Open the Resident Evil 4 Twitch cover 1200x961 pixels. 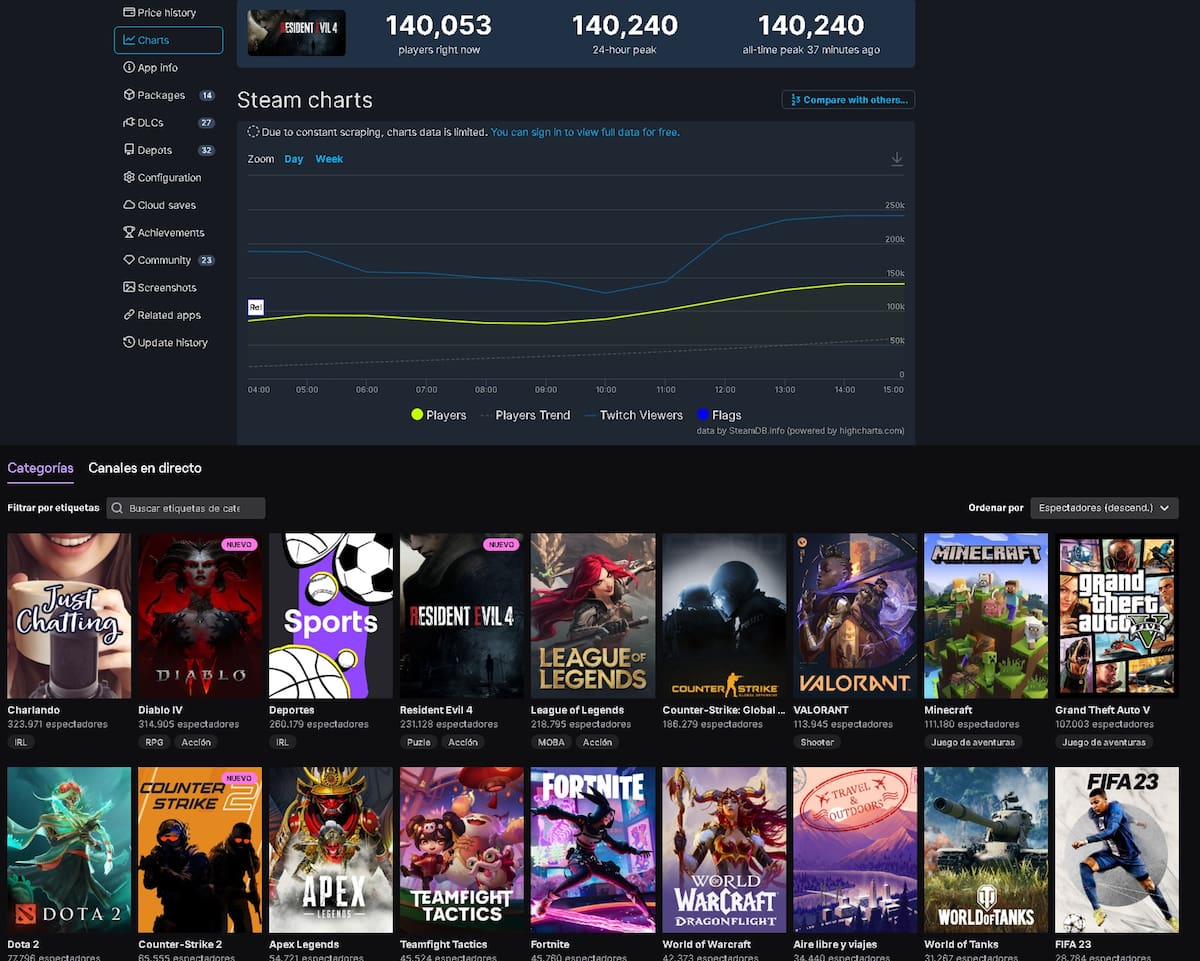(x=462, y=615)
